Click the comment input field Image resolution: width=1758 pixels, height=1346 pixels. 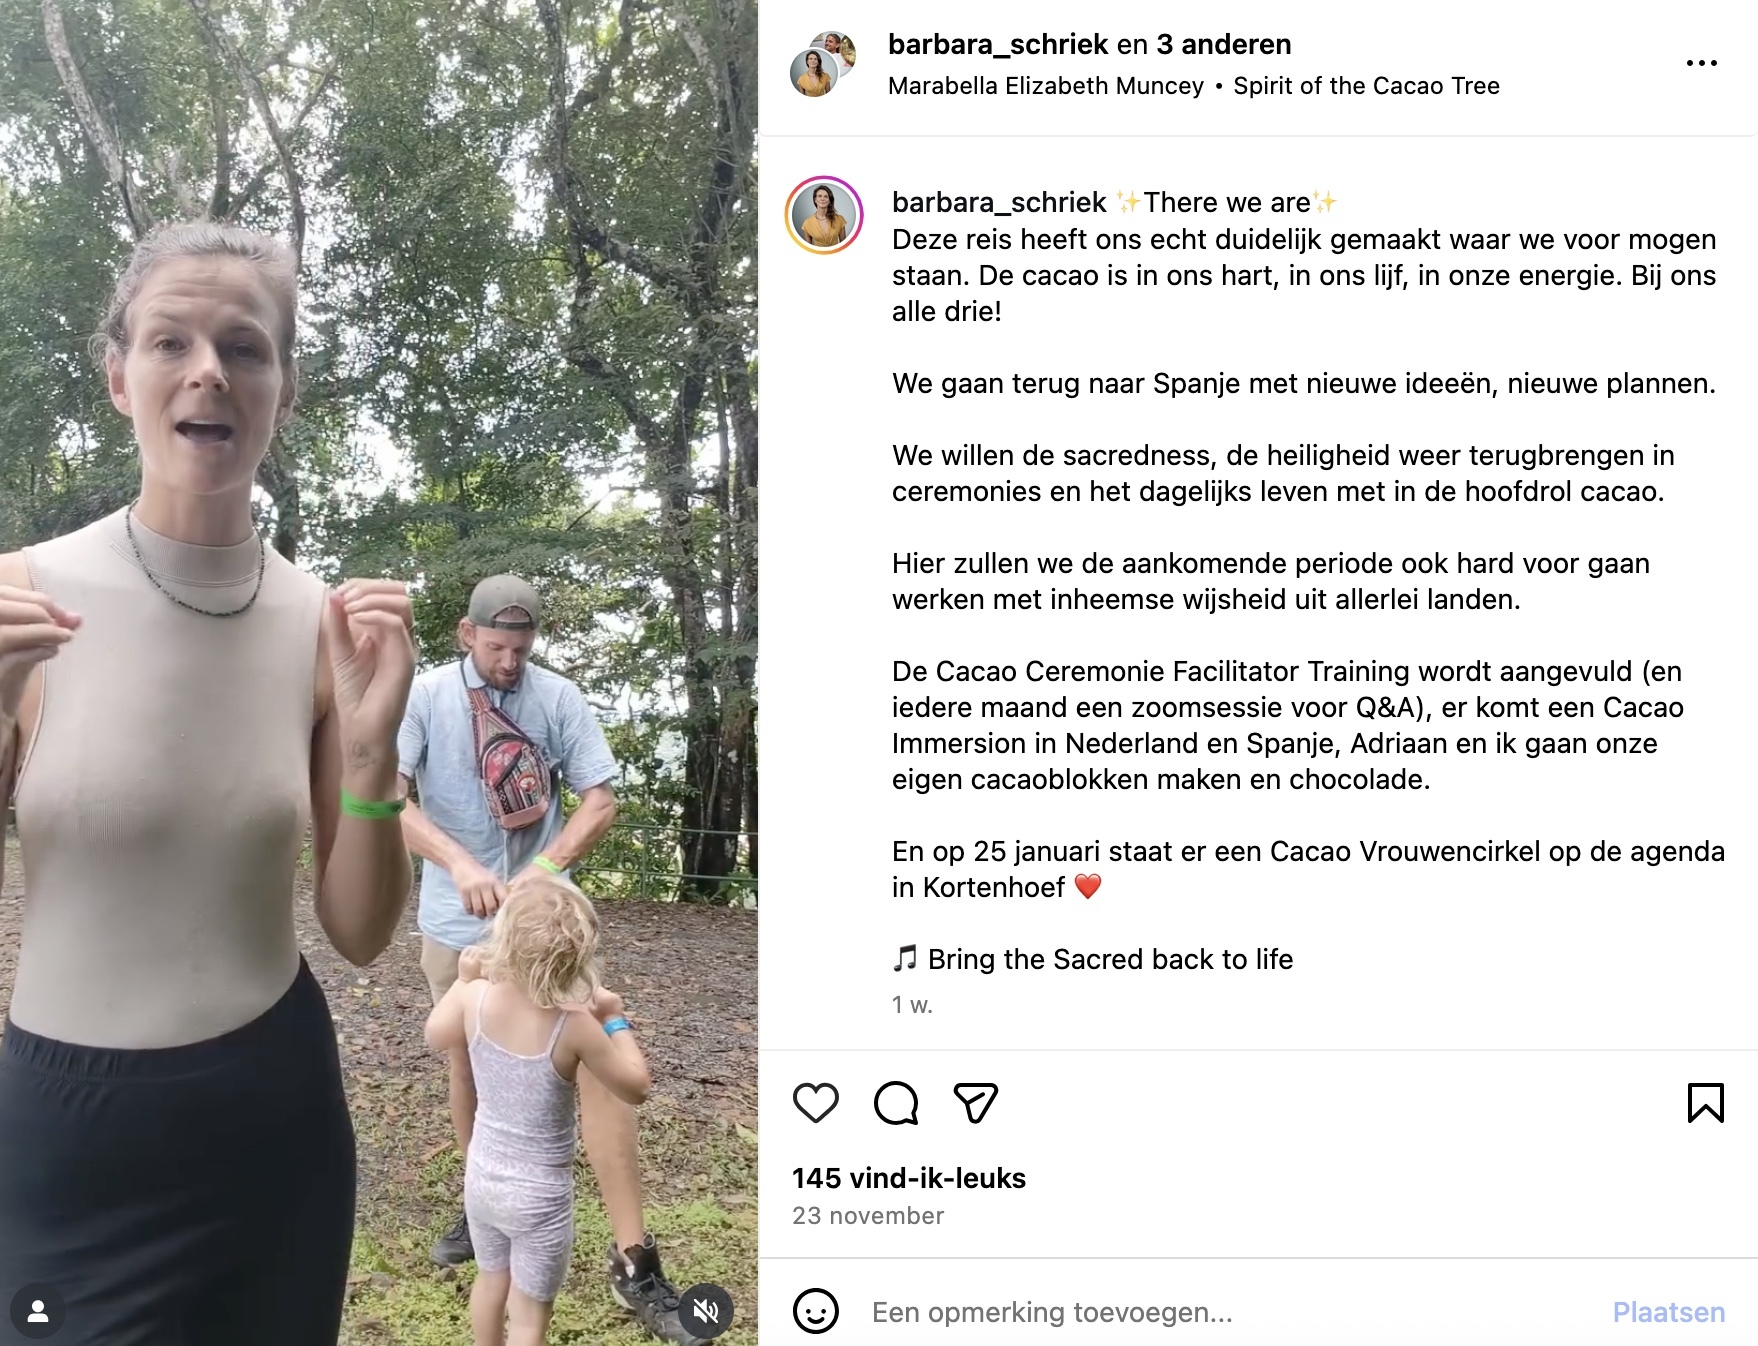click(x=1230, y=1312)
